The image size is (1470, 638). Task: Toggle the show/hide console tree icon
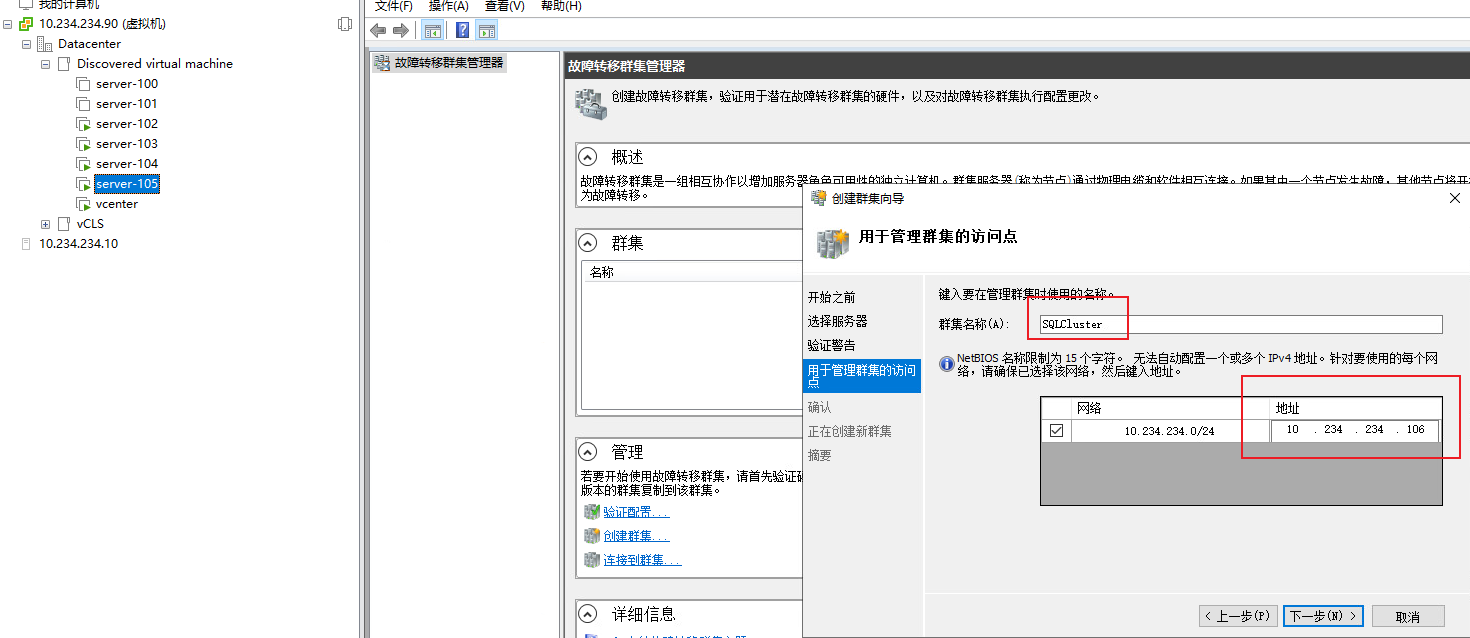click(x=432, y=30)
